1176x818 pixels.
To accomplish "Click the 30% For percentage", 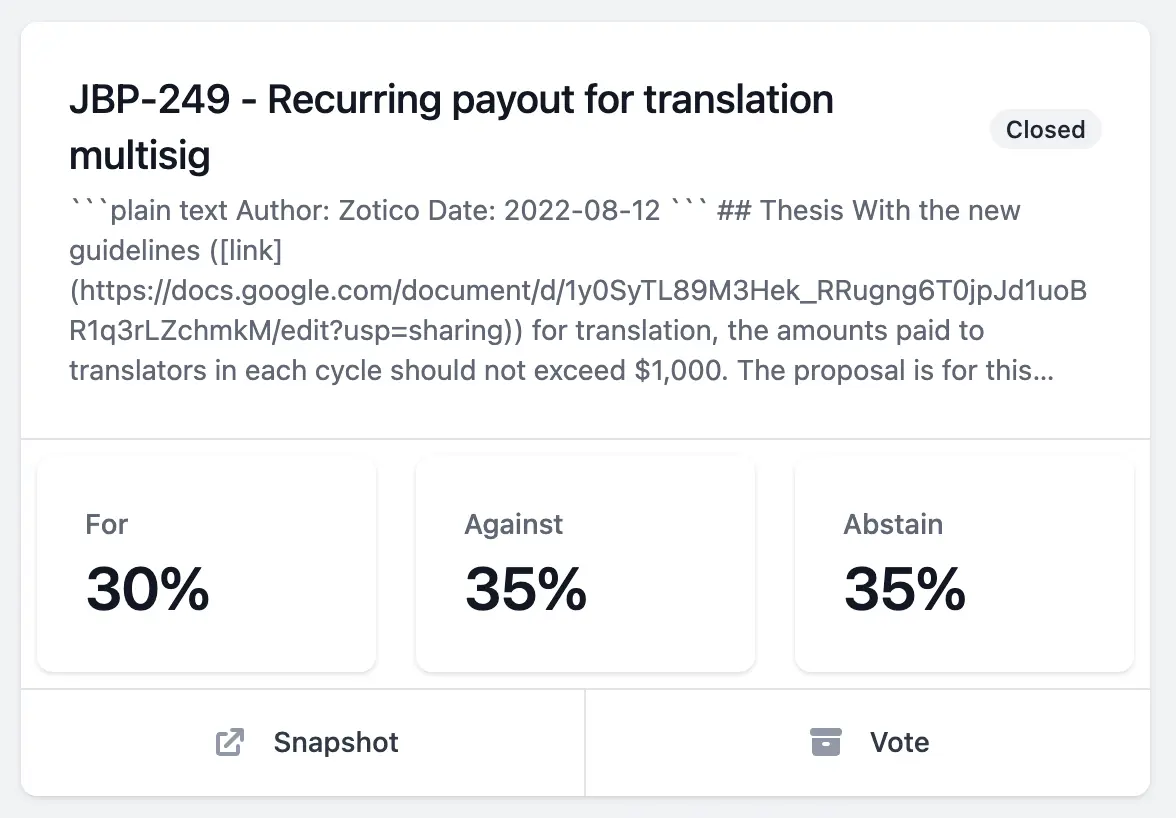I will (x=148, y=589).
